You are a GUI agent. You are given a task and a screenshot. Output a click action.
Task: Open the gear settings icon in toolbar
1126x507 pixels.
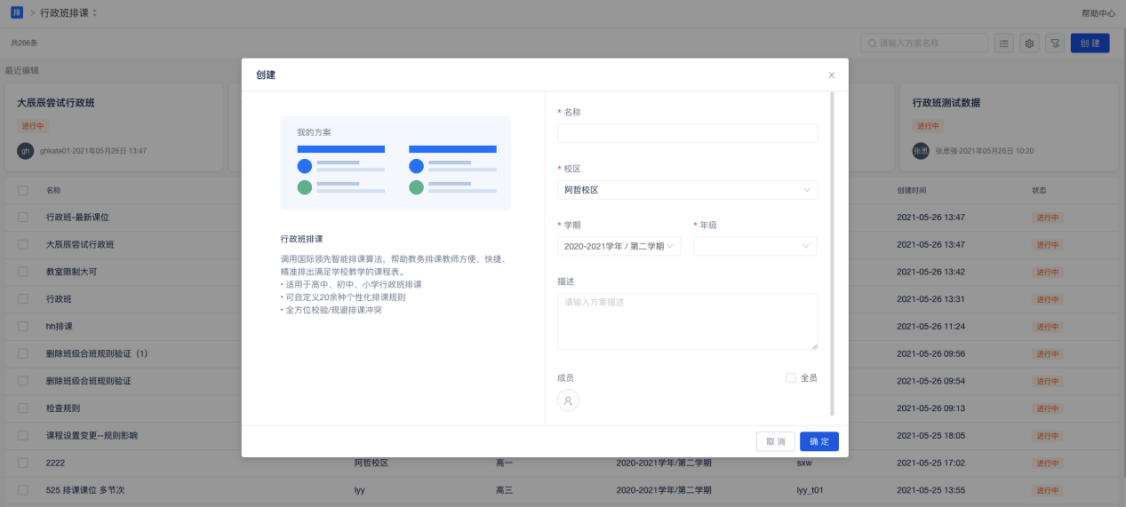point(1029,43)
